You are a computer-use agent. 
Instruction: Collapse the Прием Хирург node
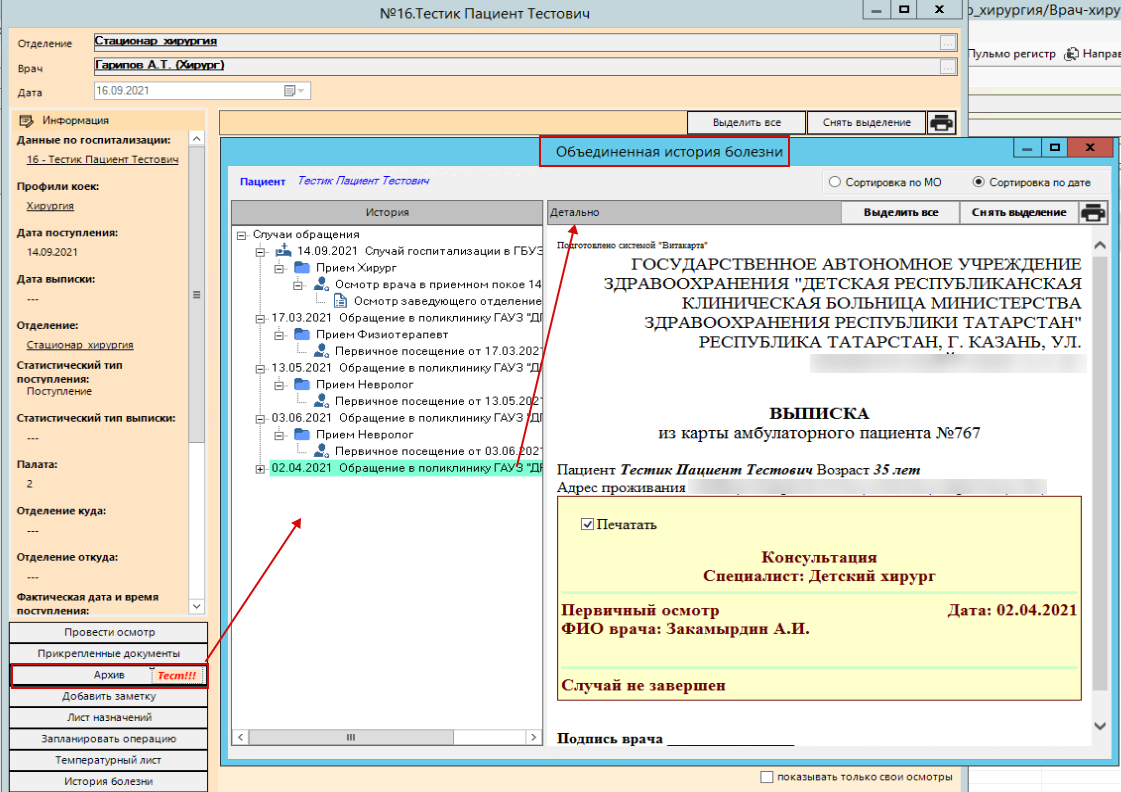[x=280, y=268]
